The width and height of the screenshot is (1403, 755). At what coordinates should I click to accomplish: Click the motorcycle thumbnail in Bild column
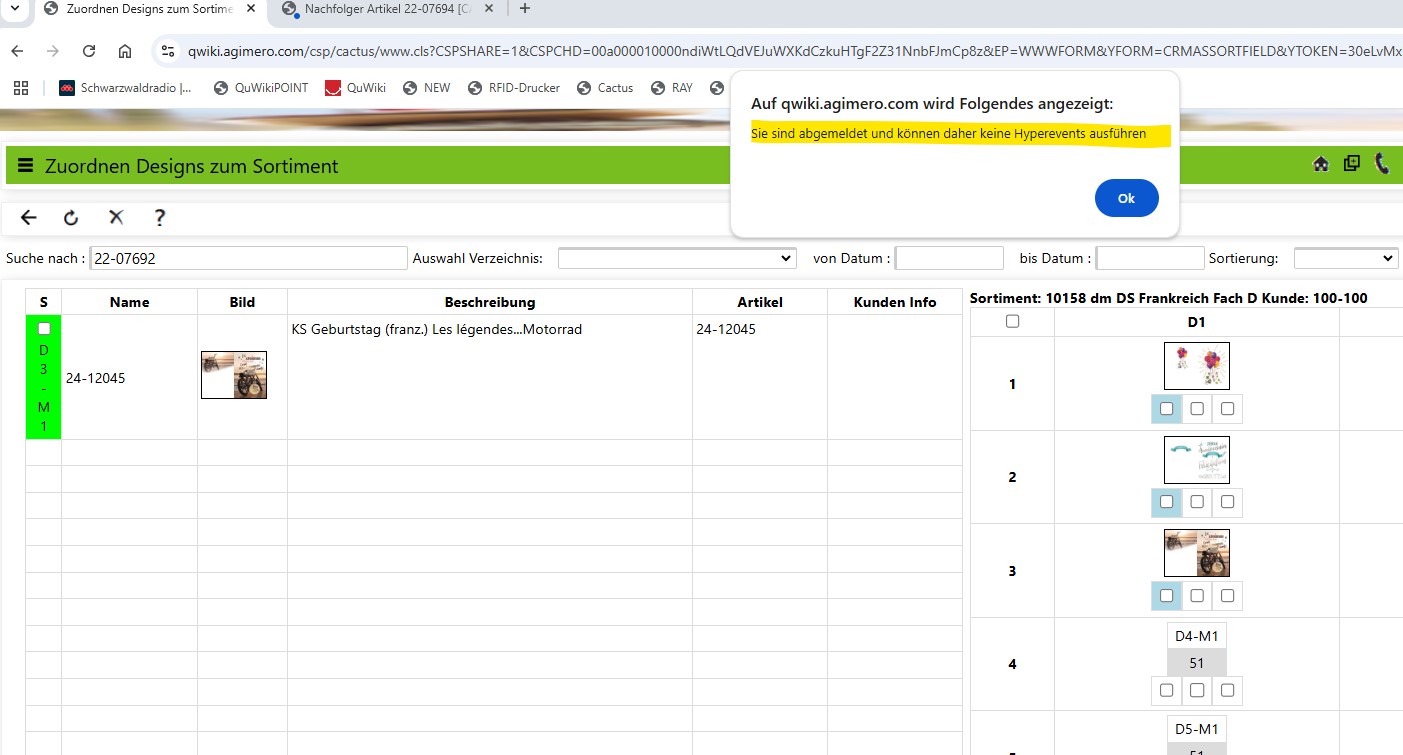234,375
